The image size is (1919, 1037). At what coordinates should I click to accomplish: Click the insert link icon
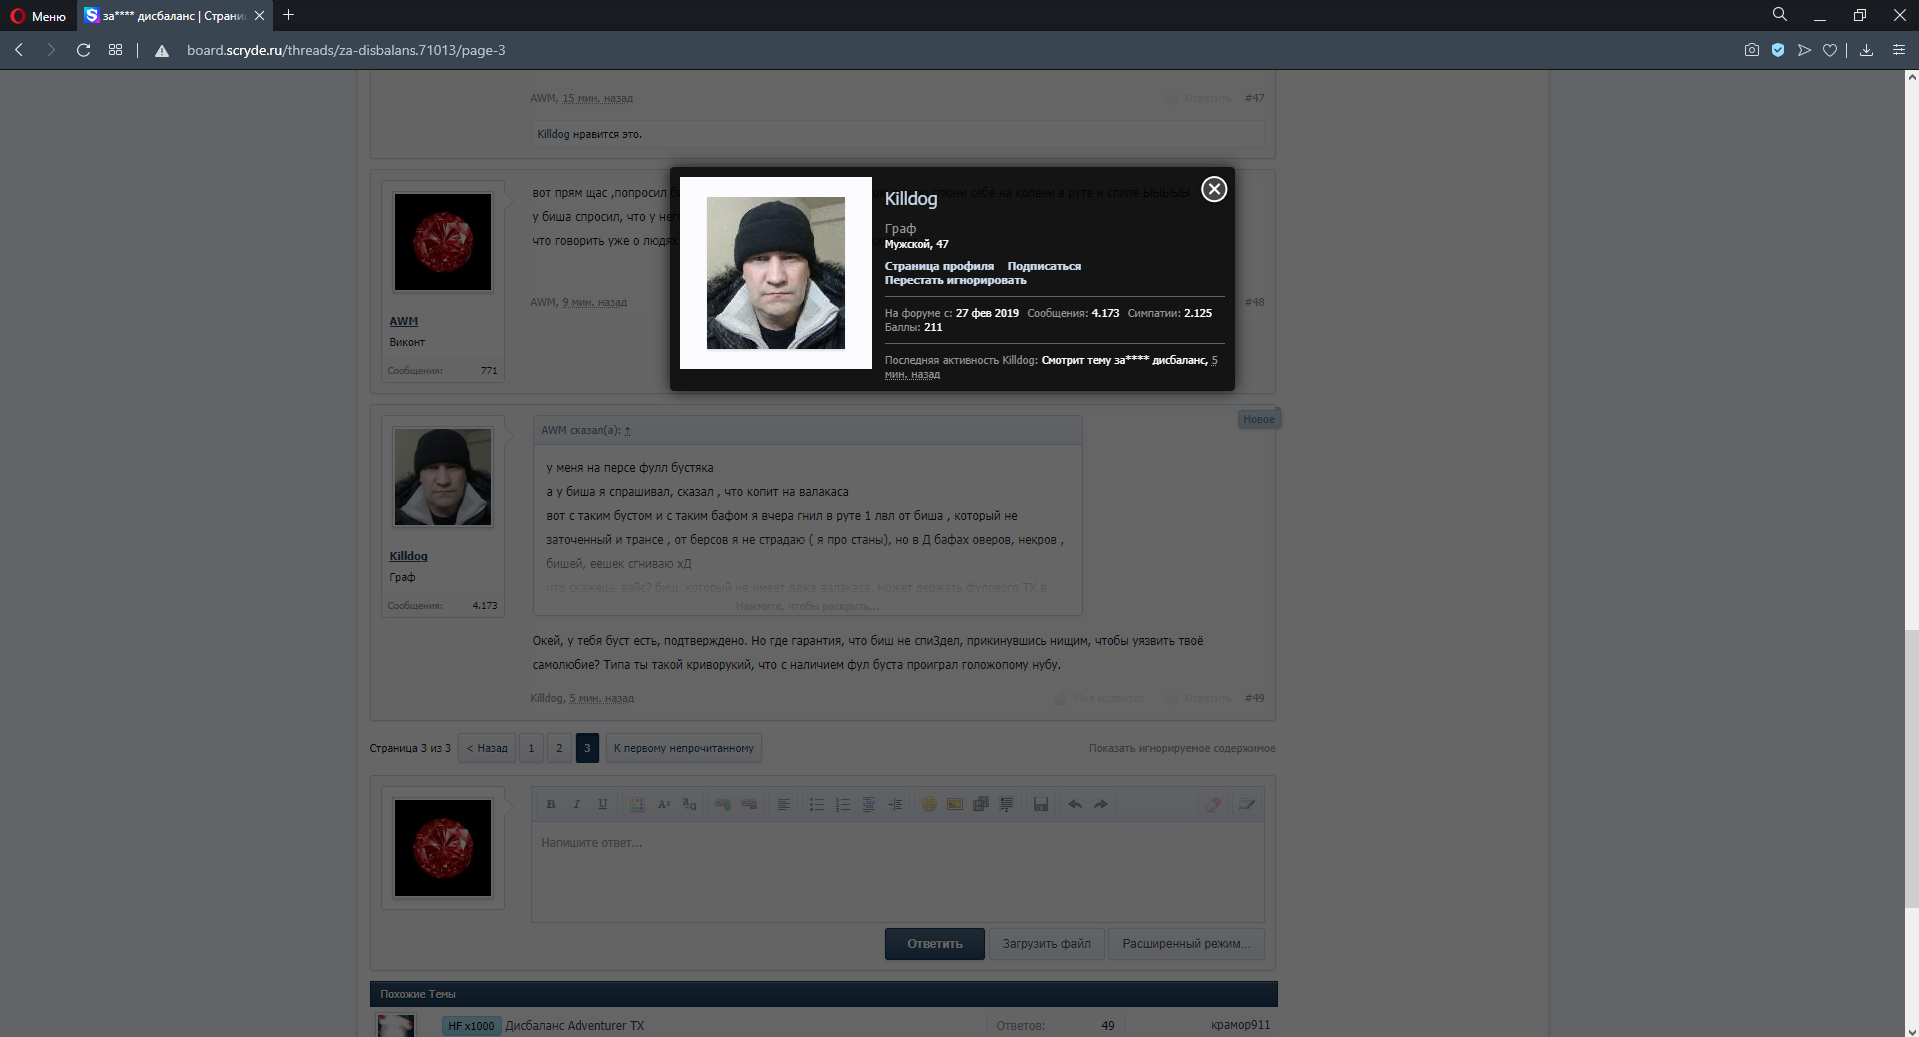pos(722,803)
